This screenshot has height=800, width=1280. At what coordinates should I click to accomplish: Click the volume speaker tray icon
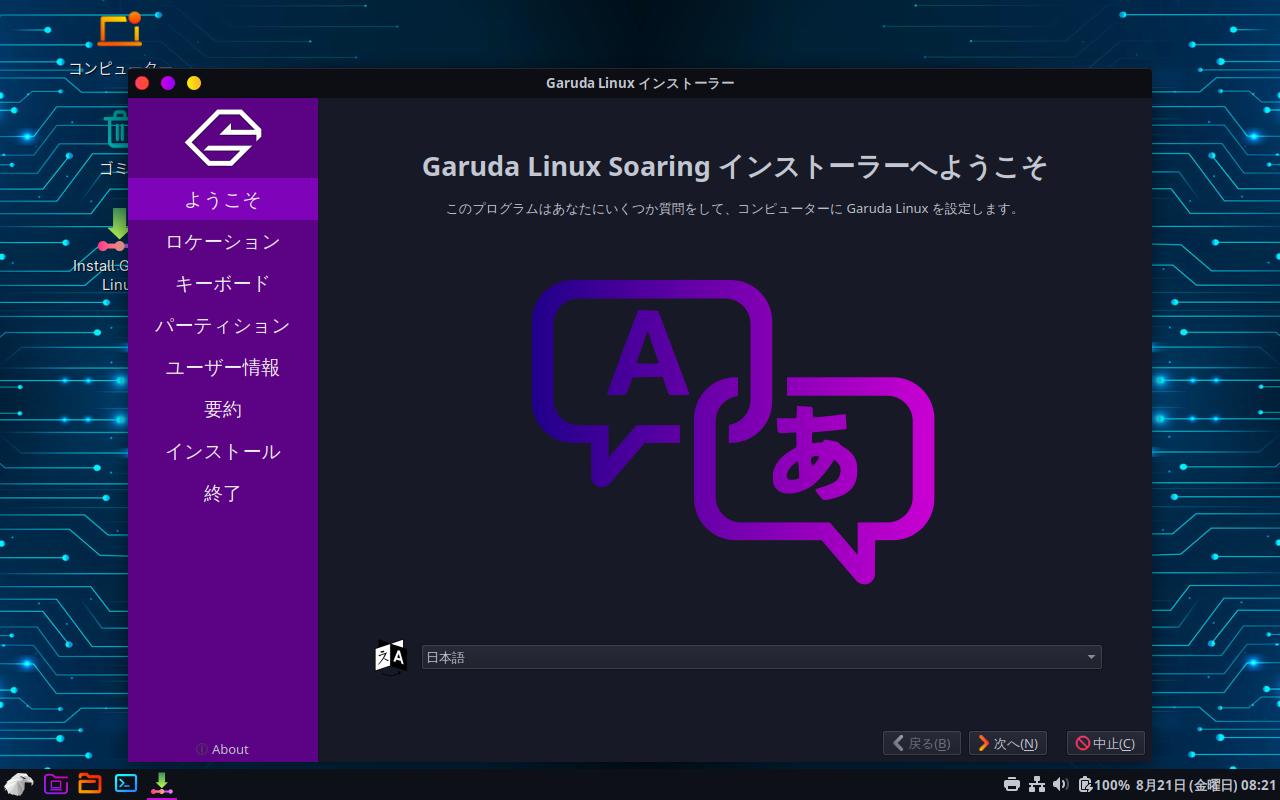tap(1061, 785)
